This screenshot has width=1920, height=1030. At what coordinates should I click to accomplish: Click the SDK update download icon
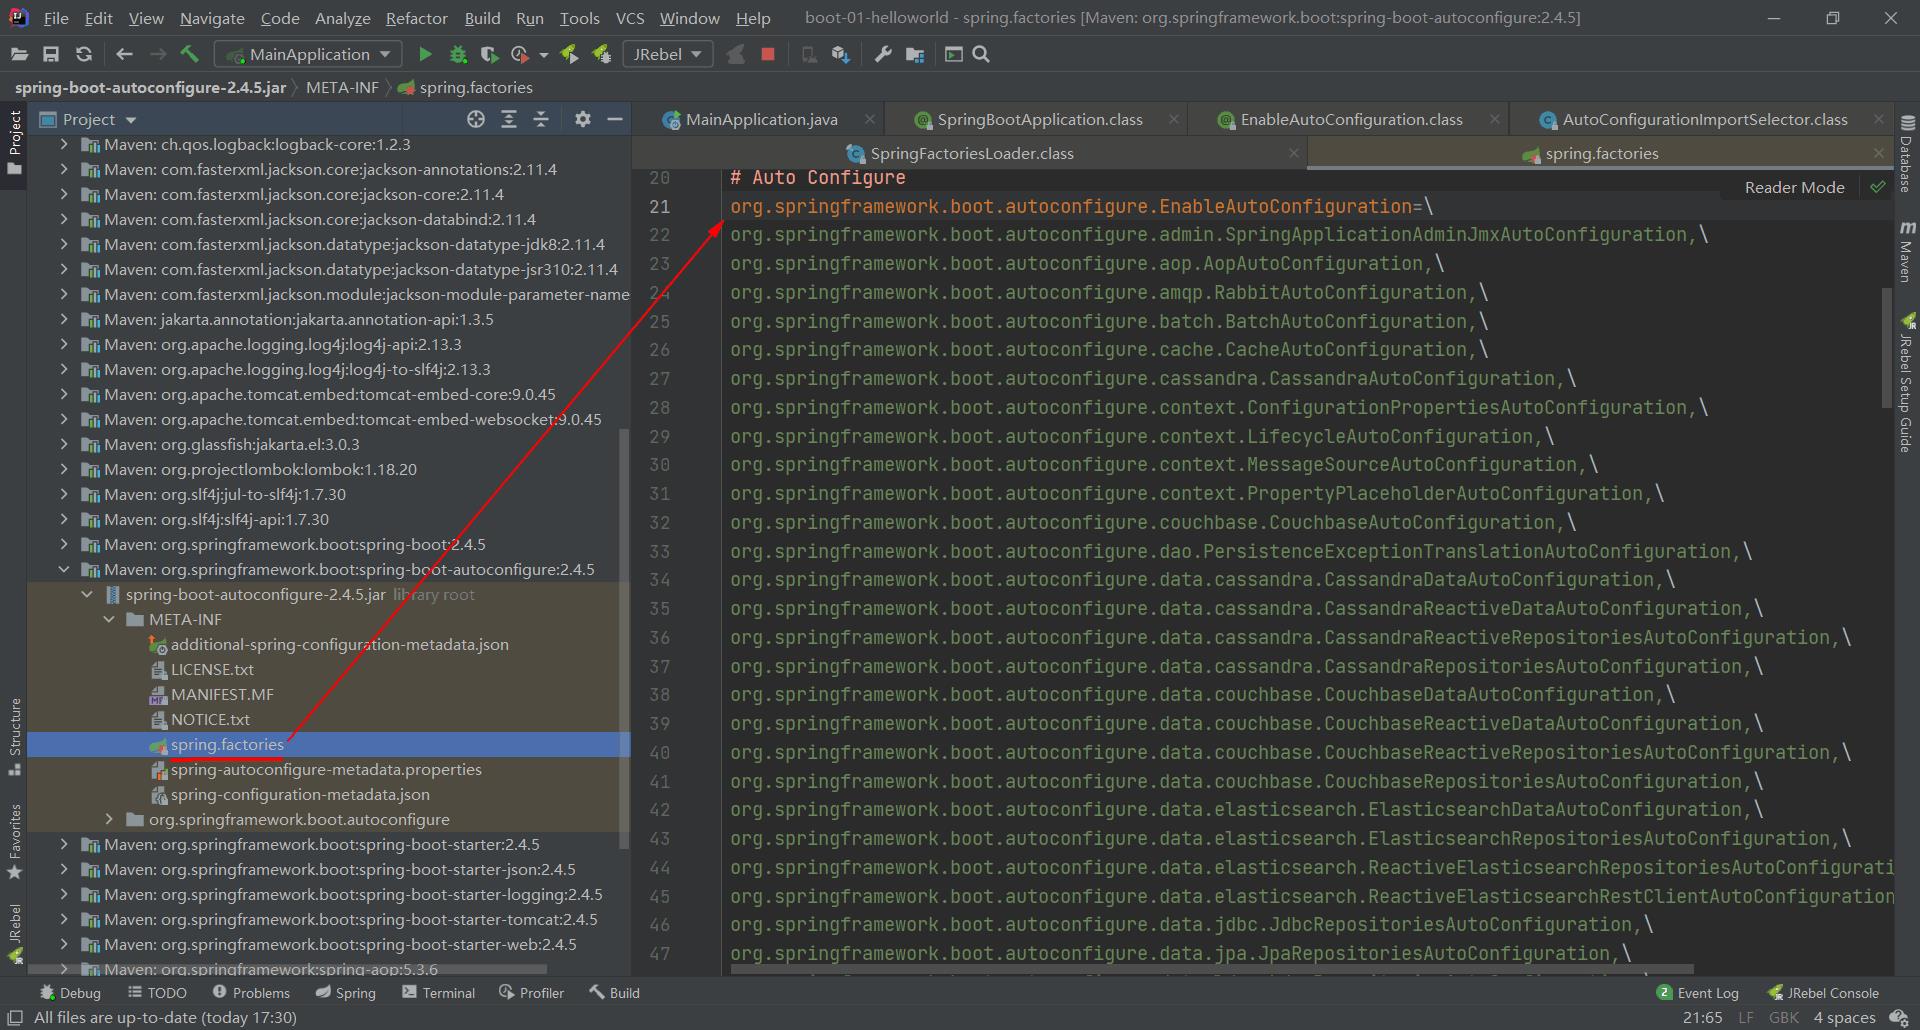(x=841, y=54)
